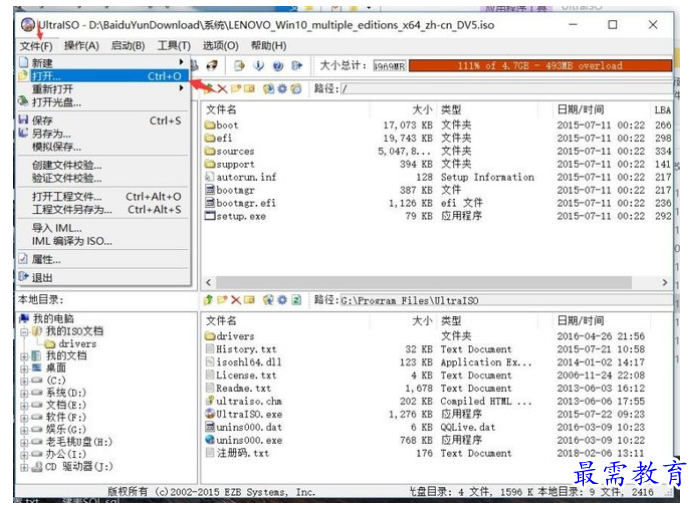Expand the 系统(D:) drive node

pyautogui.click(x=24, y=393)
